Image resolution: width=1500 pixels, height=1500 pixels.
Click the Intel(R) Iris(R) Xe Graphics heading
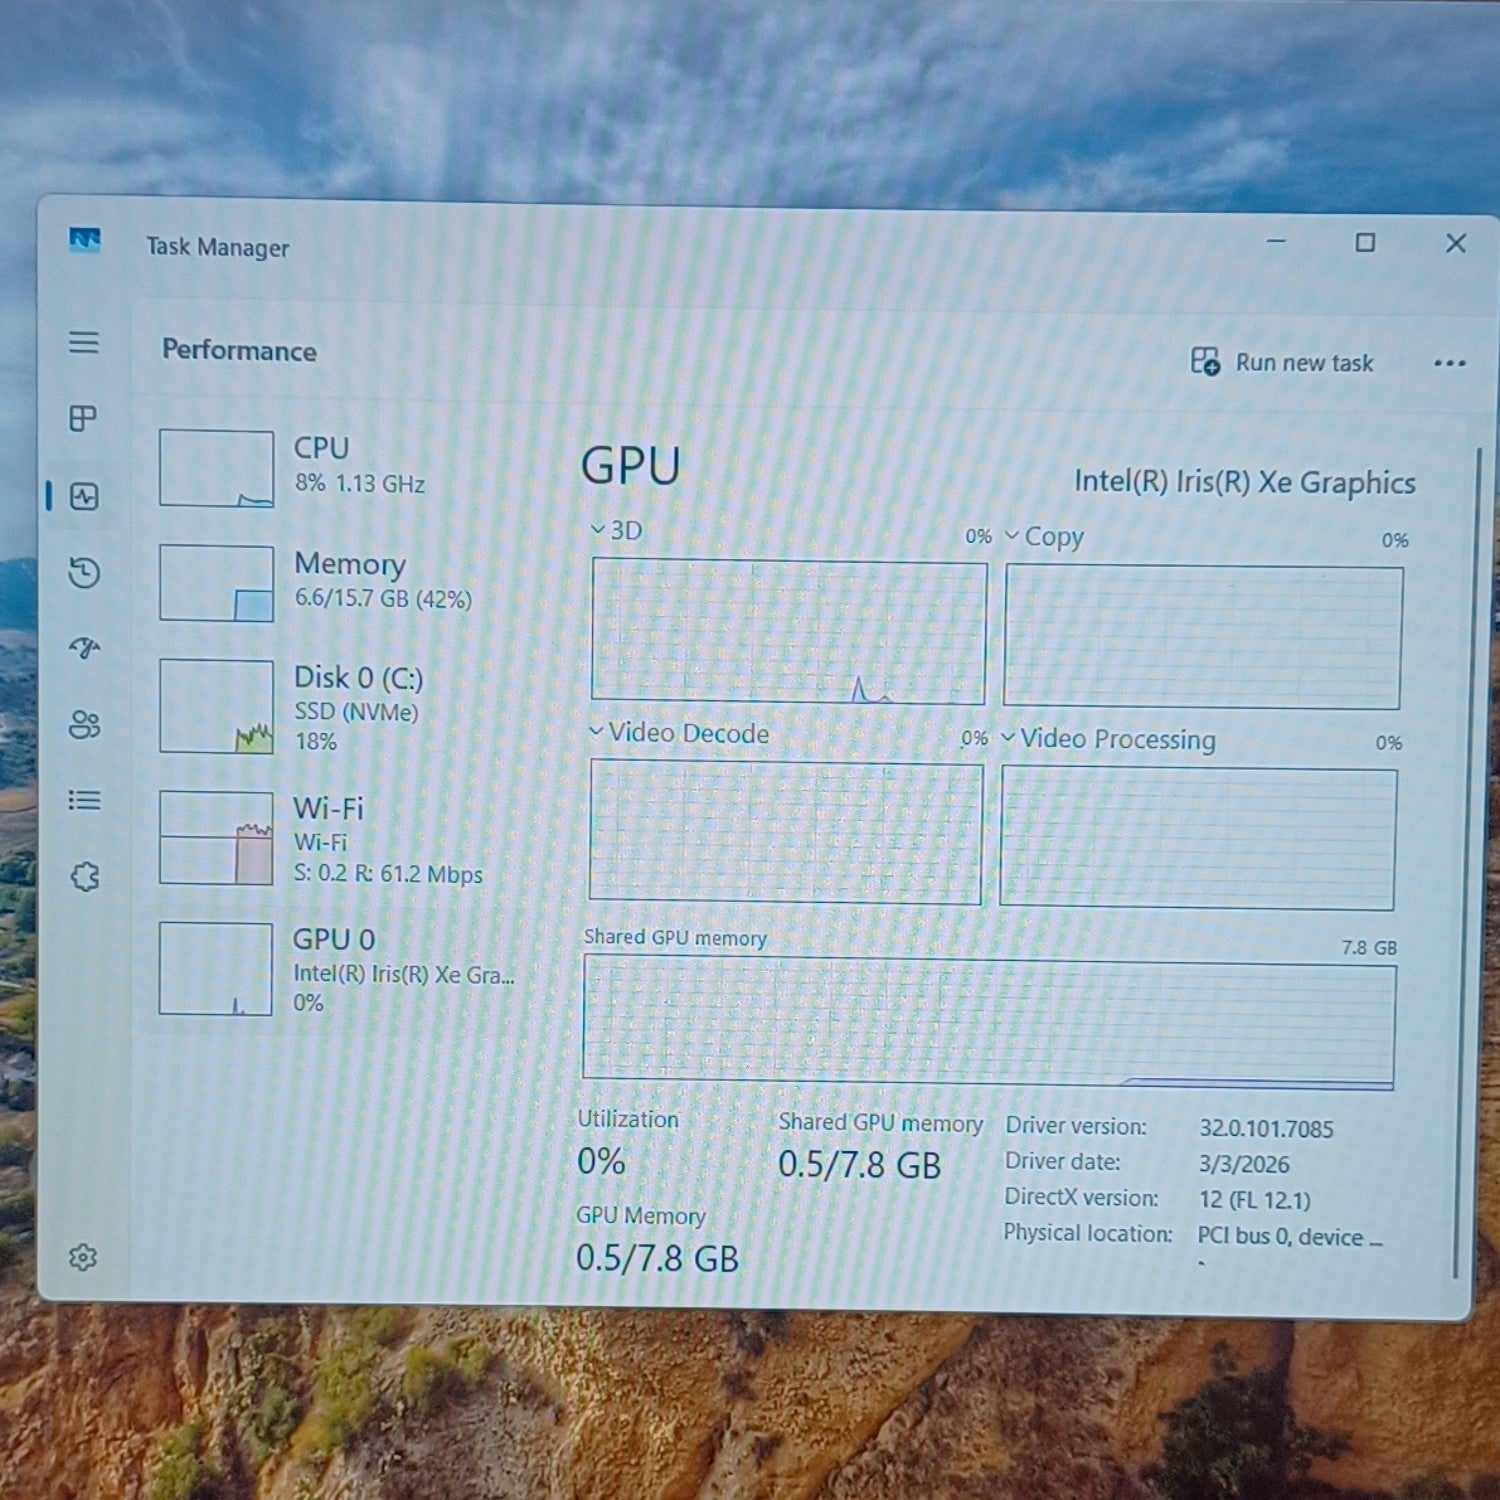pos(1245,482)
